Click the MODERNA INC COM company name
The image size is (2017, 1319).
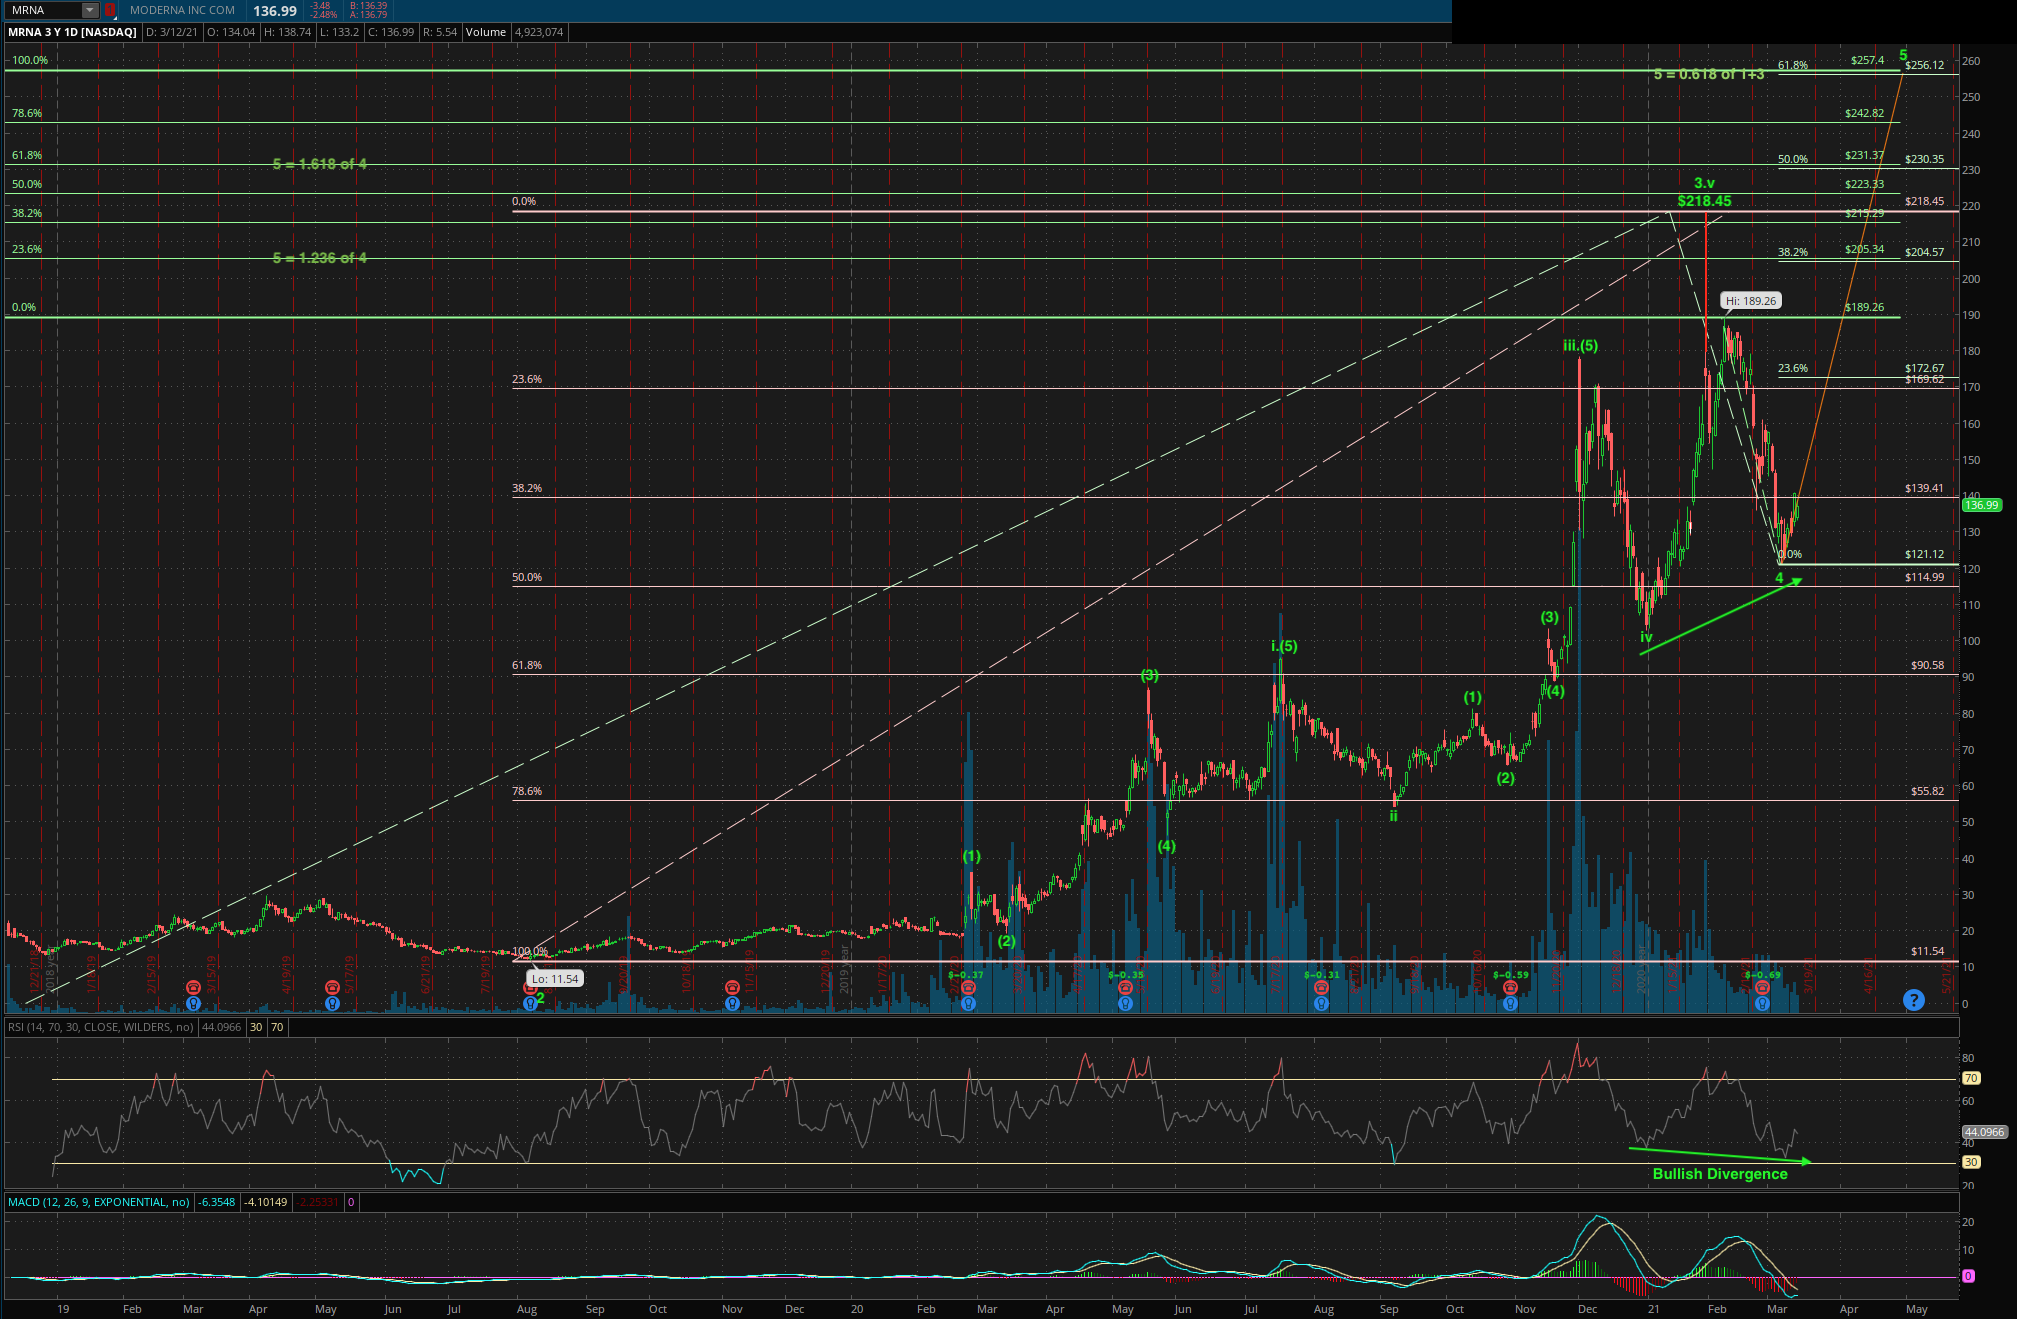(x=182, y=10)
